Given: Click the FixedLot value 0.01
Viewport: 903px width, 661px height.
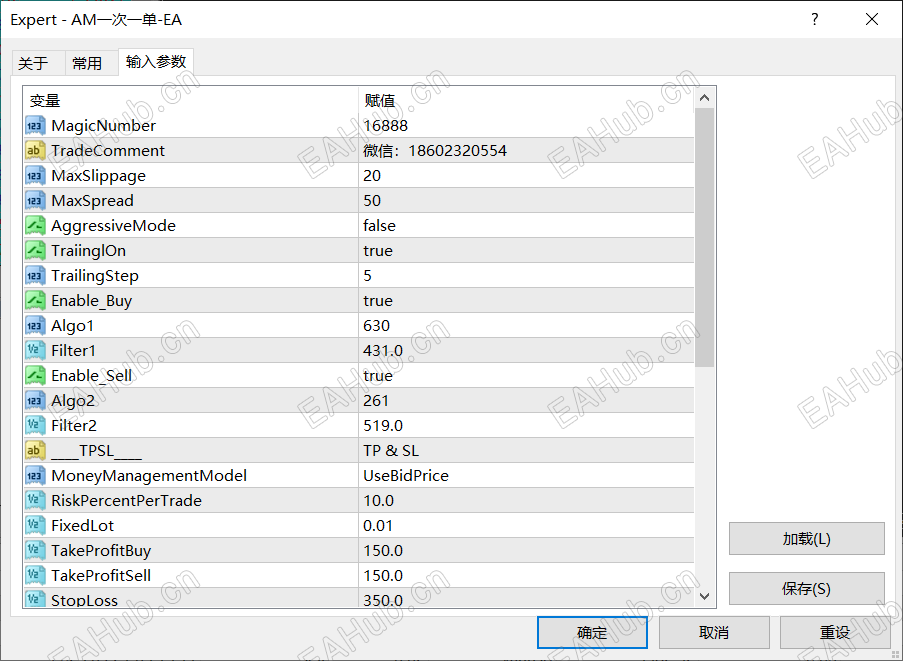Looking at the screenshot, I should coord(378,526).
